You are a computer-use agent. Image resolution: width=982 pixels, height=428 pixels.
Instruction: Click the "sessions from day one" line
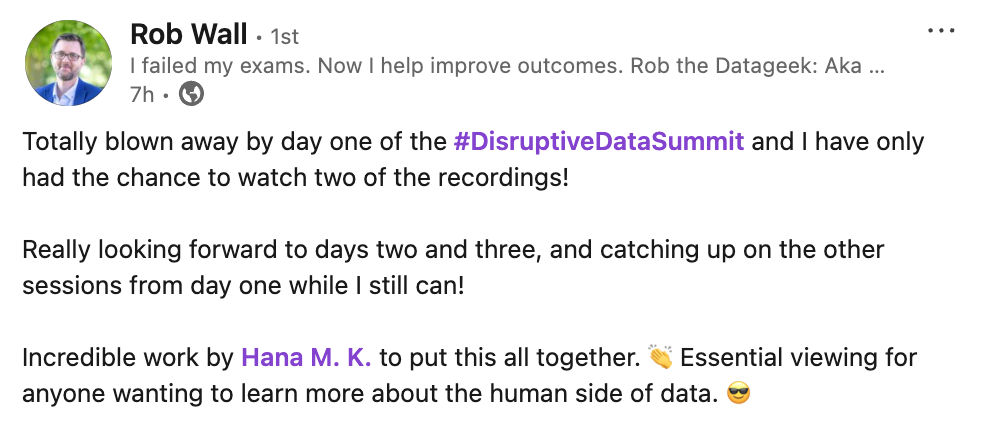244,286
